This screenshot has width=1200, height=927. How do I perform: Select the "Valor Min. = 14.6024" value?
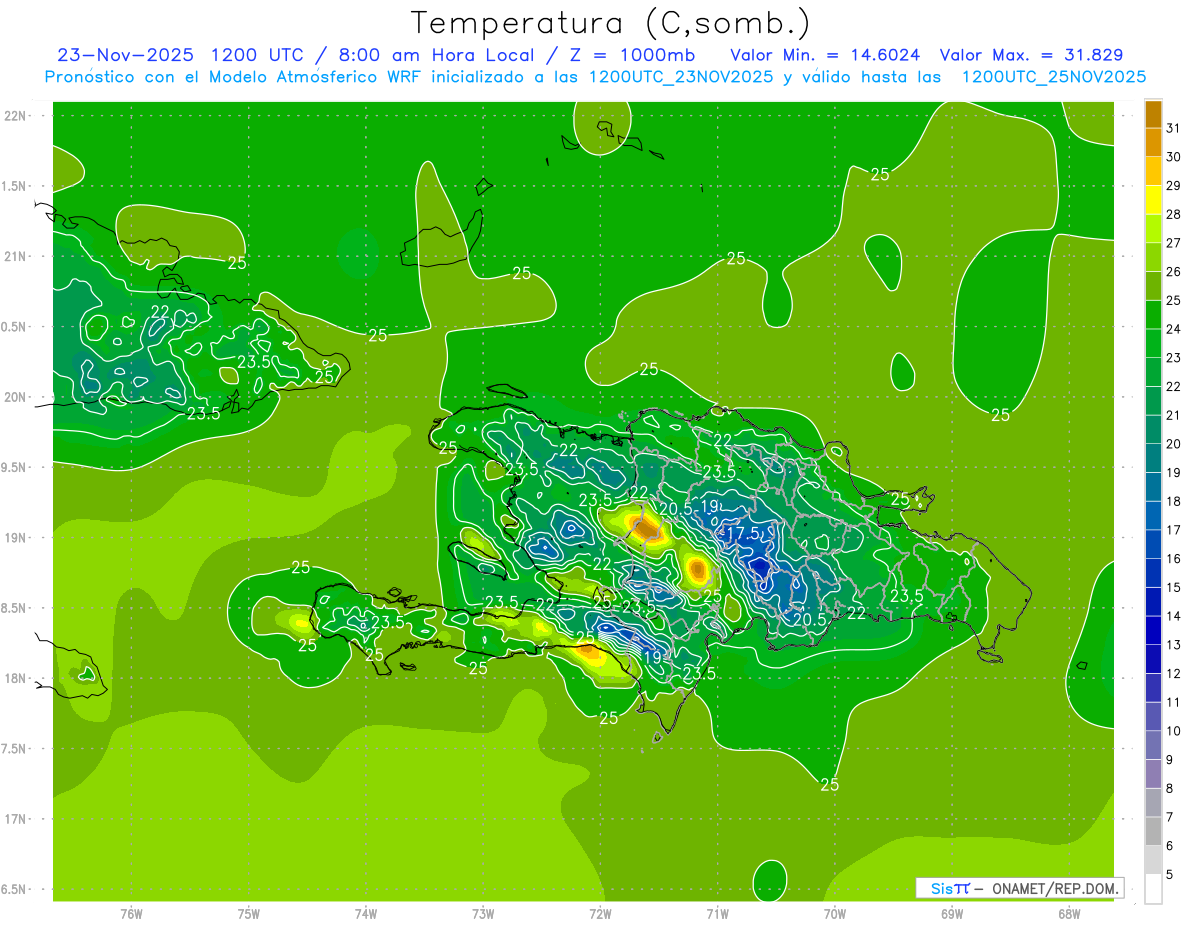point(826,55)
